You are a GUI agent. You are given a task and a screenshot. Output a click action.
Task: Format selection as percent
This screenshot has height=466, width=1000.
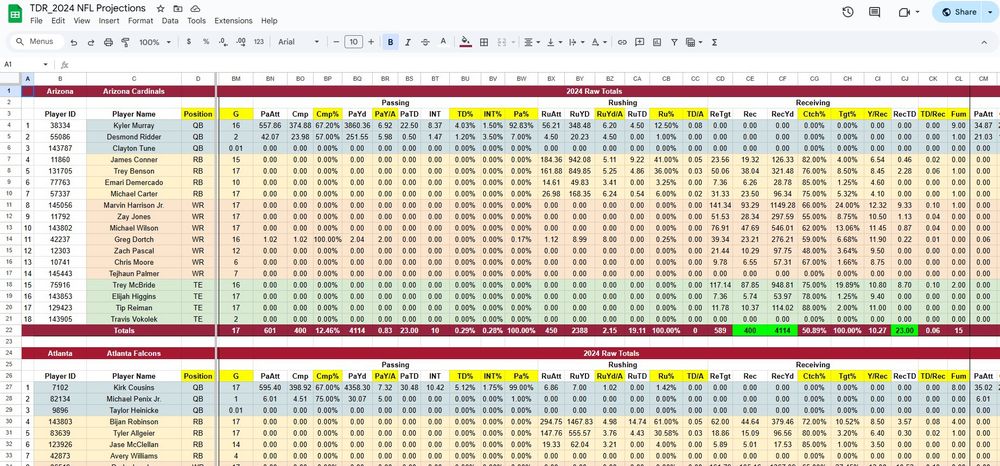point(206,42)
